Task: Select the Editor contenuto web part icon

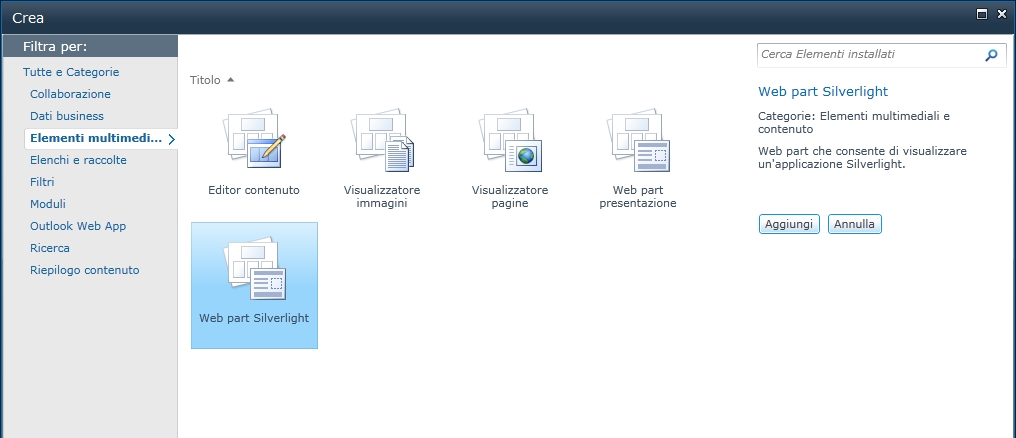Action: point(254,139)
